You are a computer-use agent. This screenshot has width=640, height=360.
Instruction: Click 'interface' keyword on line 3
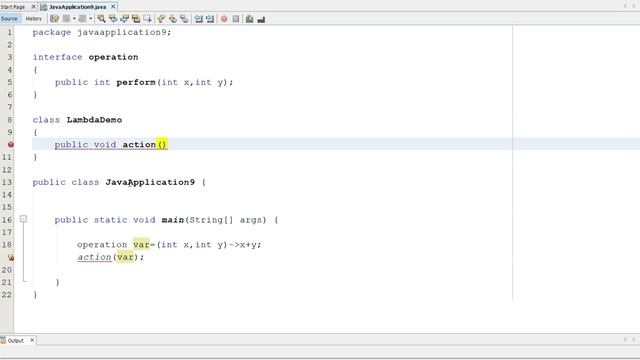pyautogui.click(x=58, y=57)
